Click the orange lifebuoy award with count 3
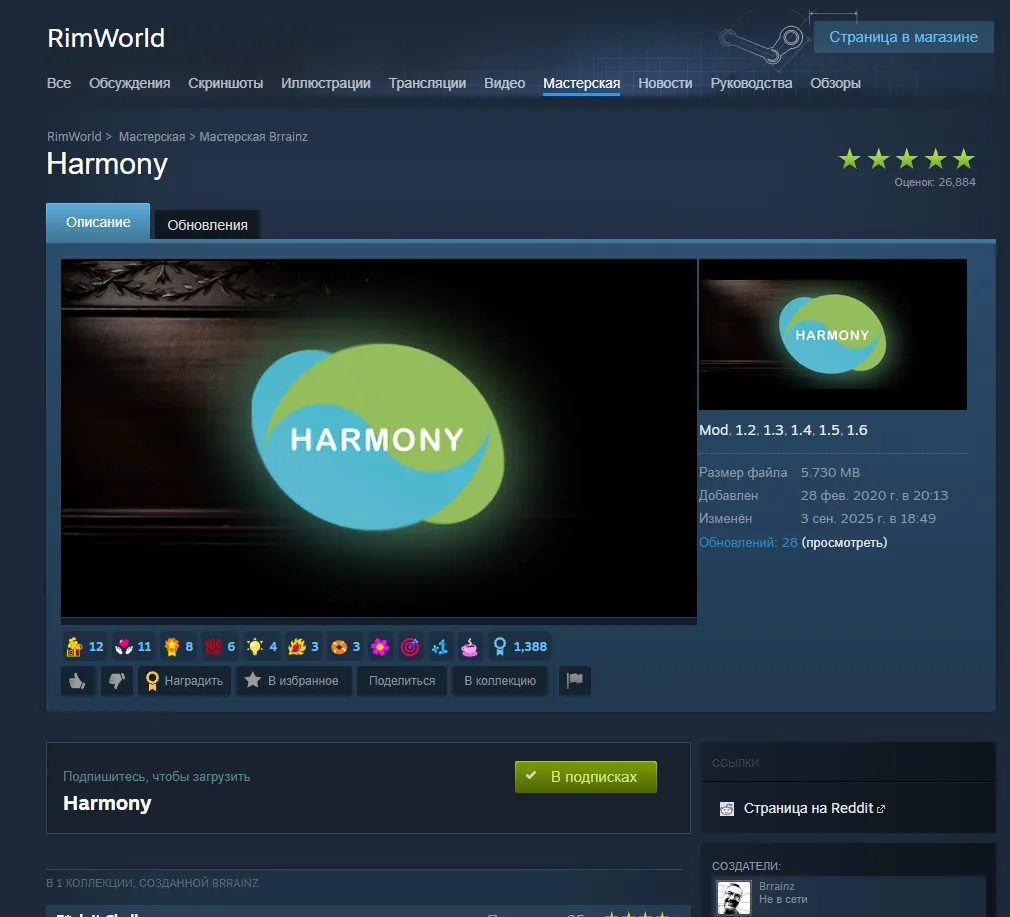 [345, 646]
